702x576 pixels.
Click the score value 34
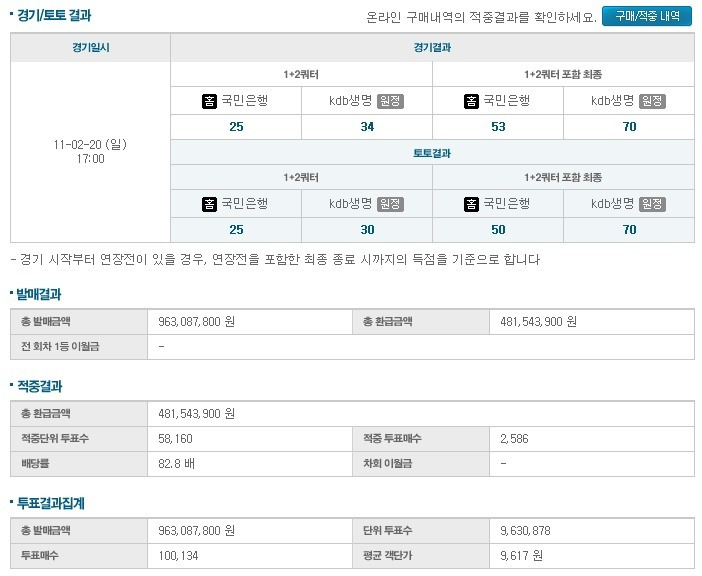click(367, 127)
